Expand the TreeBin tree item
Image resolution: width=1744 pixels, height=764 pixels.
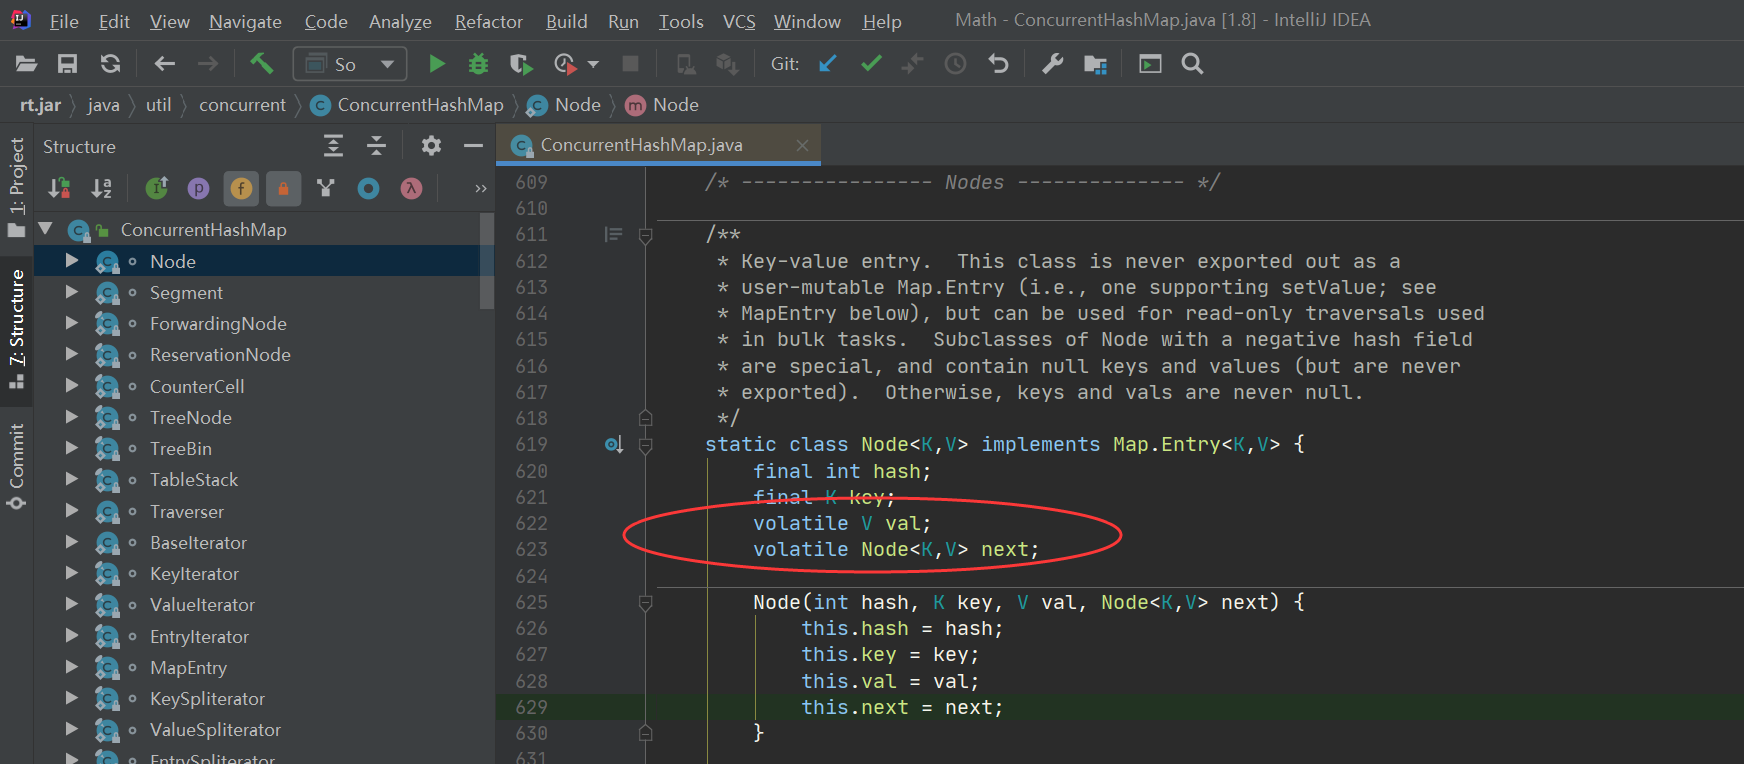(72, 448)
